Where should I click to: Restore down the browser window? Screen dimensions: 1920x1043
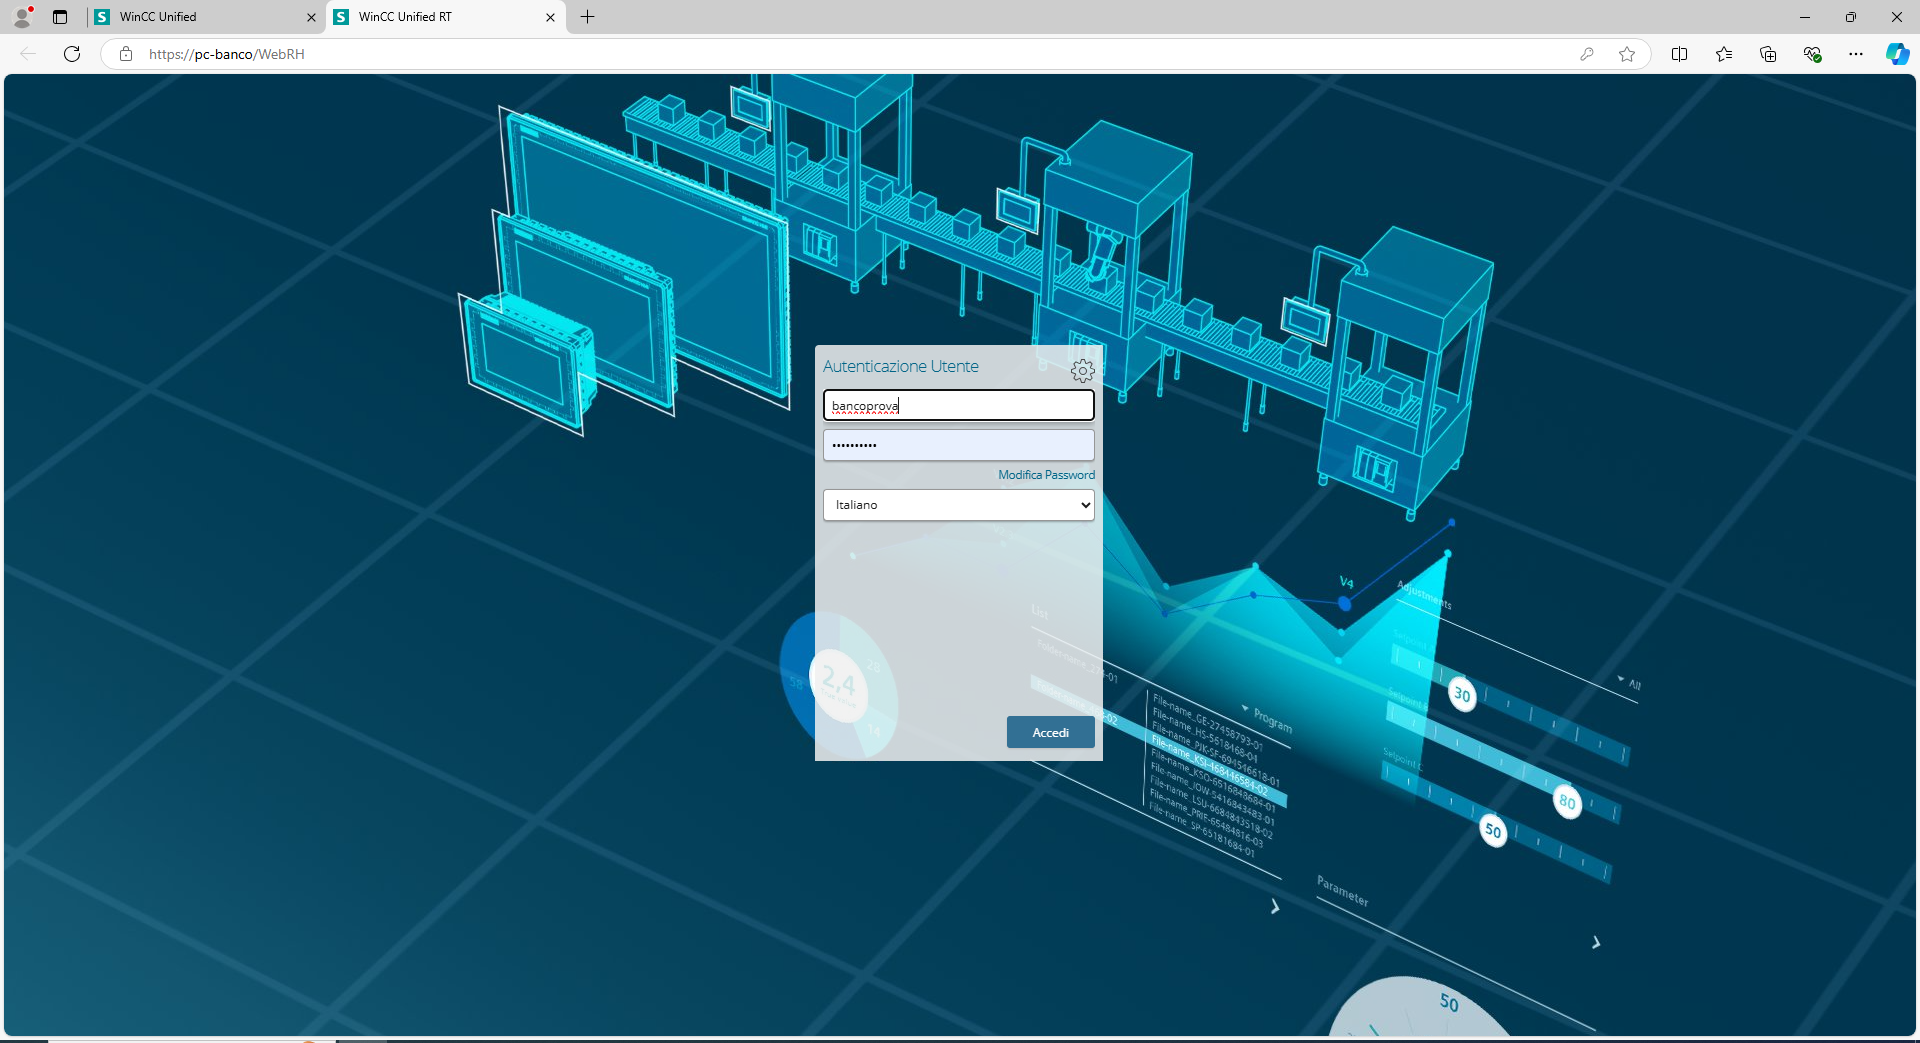coord(1851,17)
